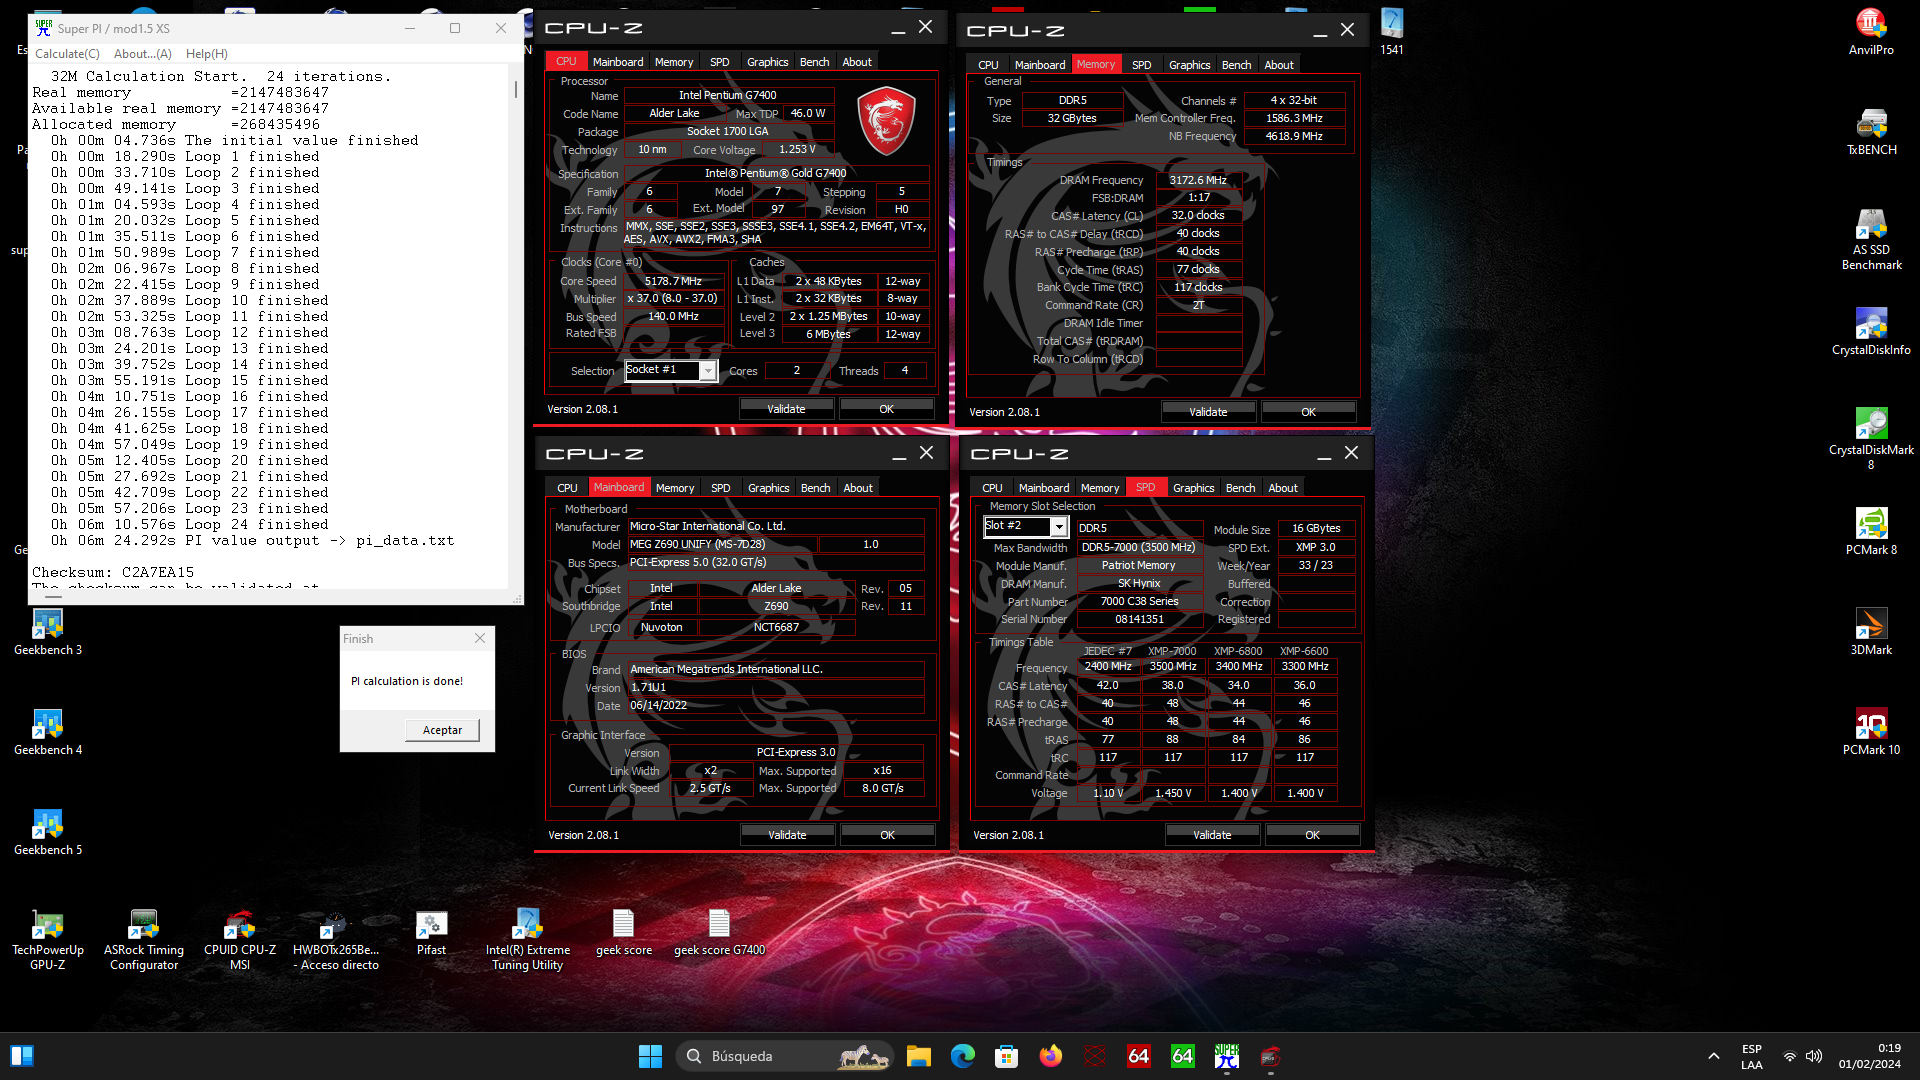Click the Super PI taskbar icon

1226,1056
